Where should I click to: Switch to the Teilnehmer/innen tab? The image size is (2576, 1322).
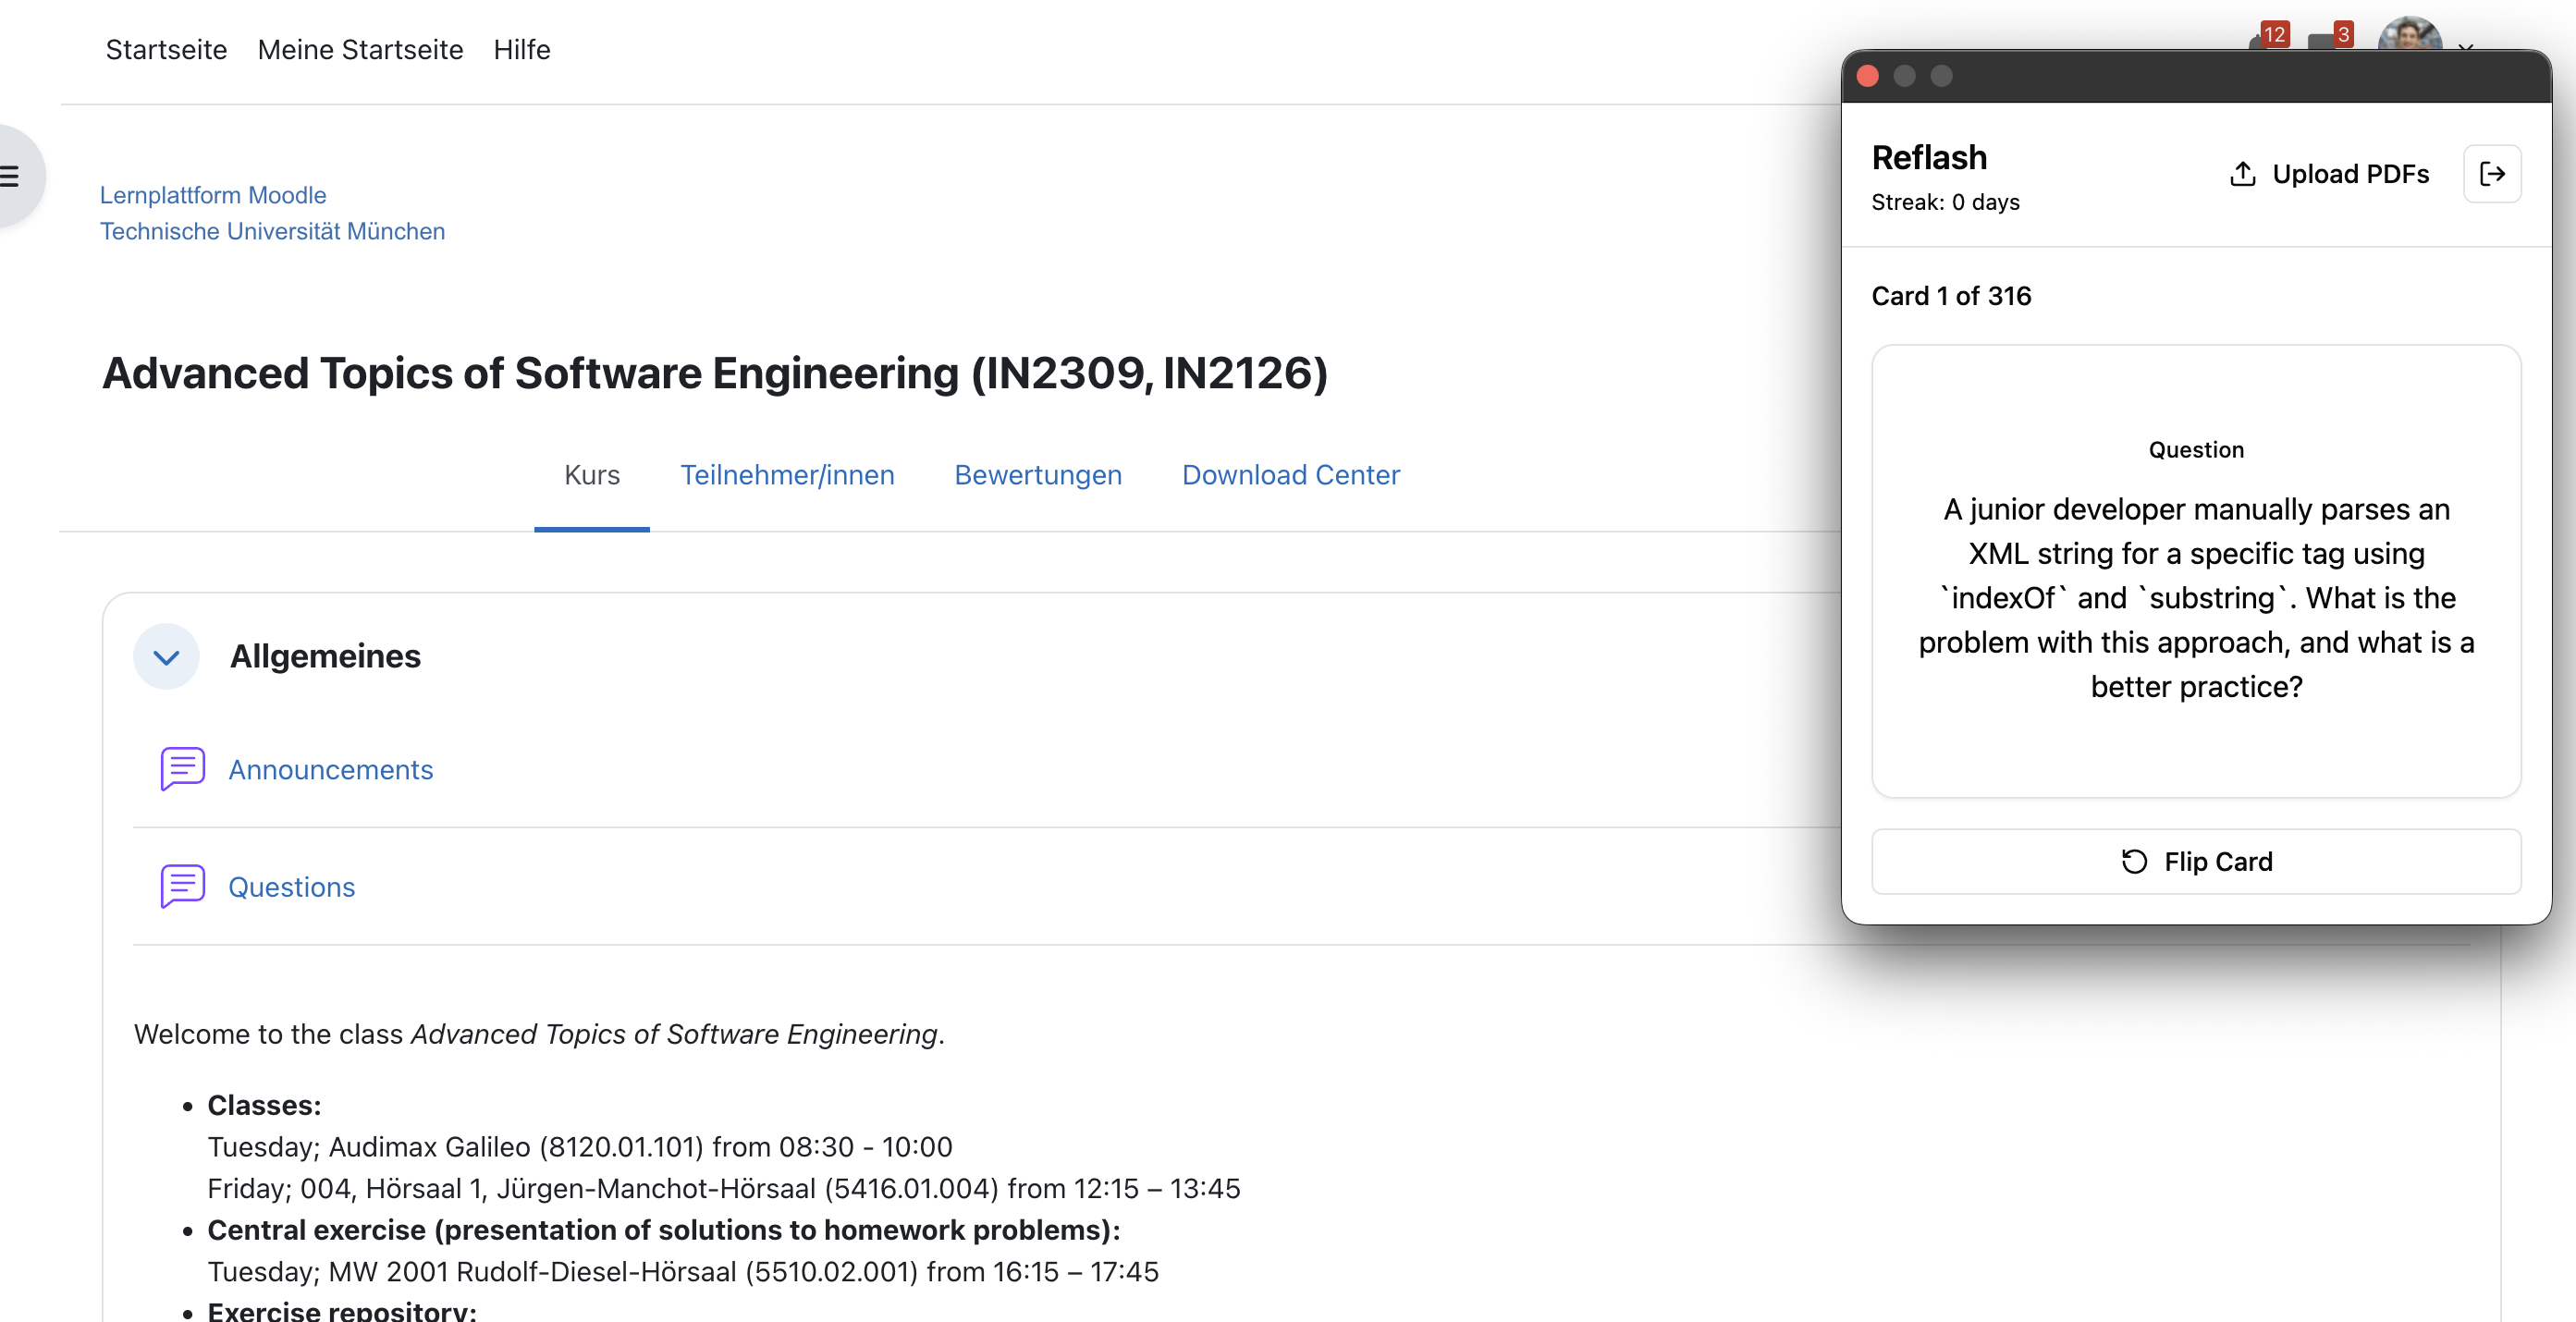tap(786, 475)
